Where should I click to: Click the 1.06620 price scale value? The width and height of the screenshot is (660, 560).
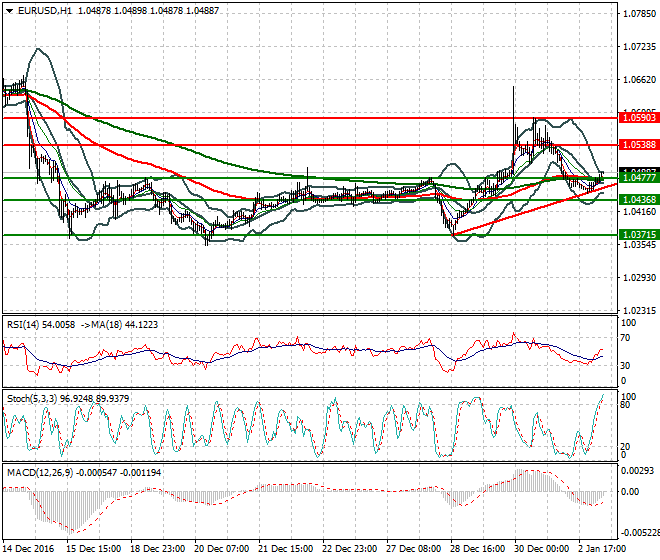(x=639, y=80)
